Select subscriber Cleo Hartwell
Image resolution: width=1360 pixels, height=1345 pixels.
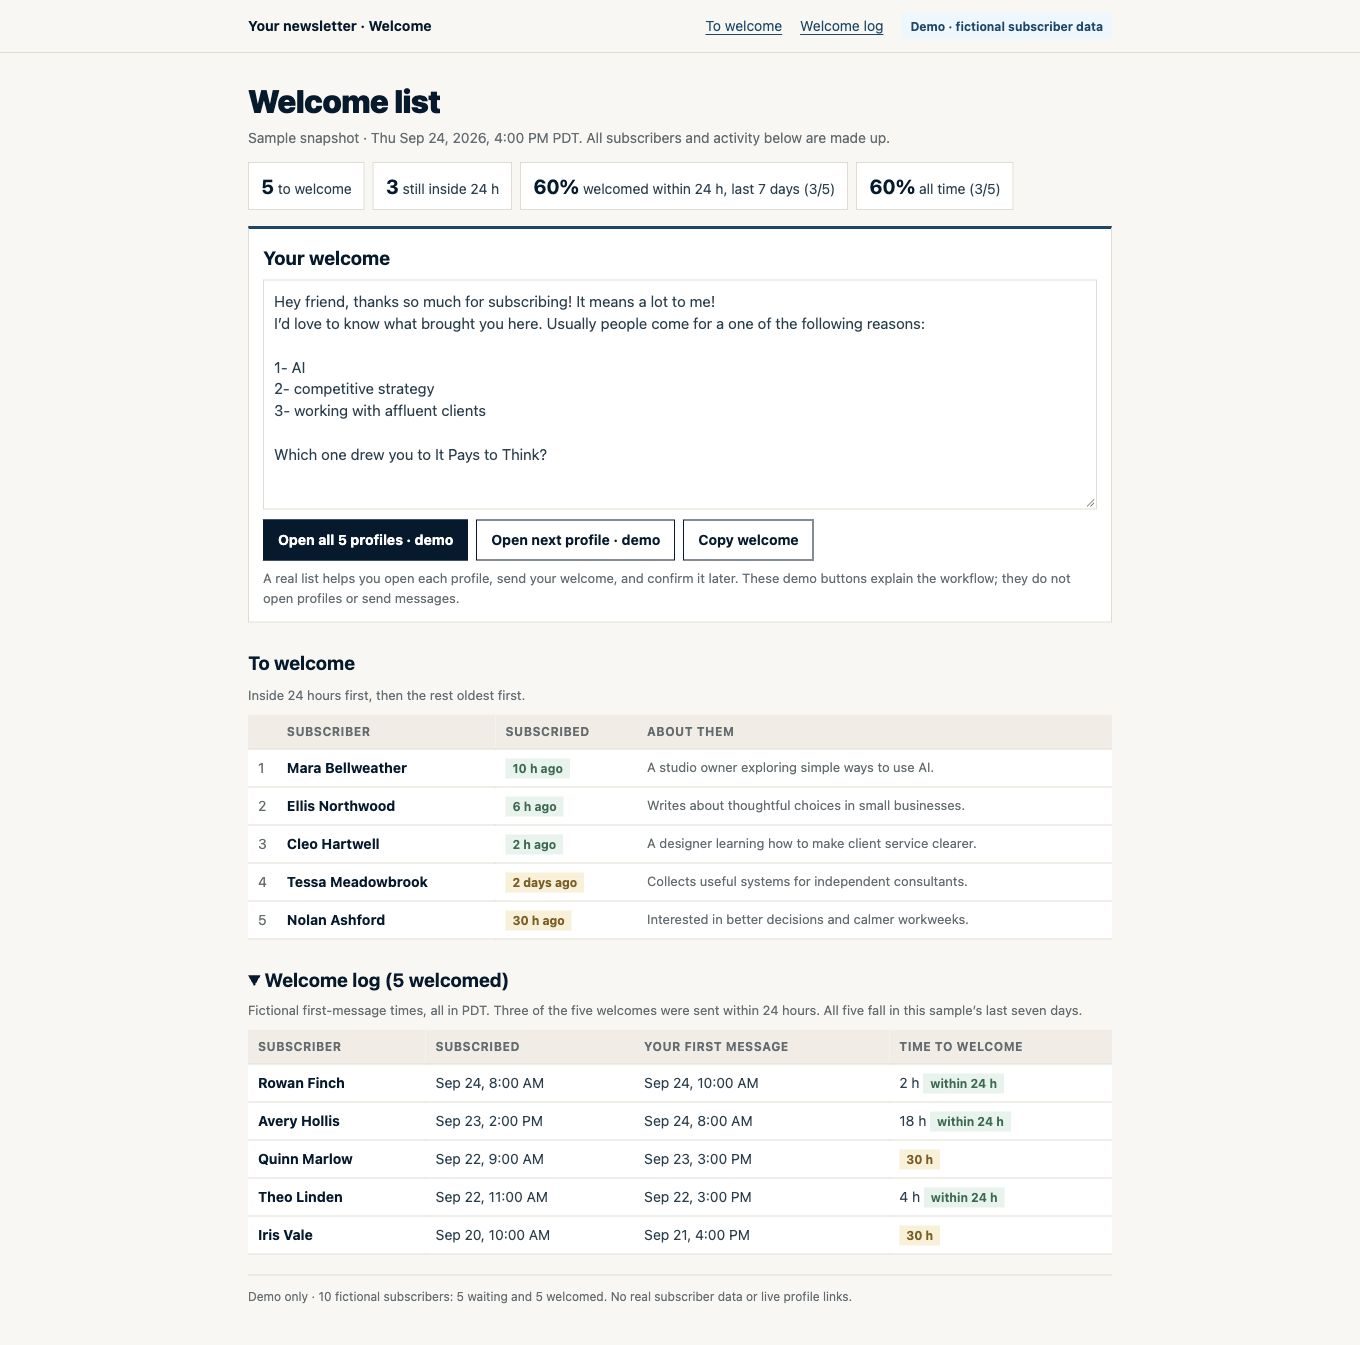coord(333,844)
